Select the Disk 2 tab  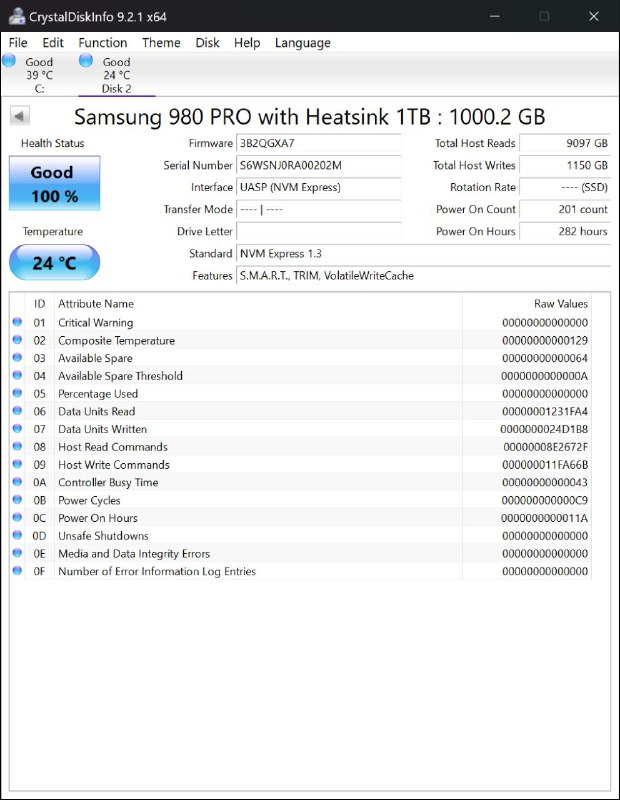click(116, 75)
